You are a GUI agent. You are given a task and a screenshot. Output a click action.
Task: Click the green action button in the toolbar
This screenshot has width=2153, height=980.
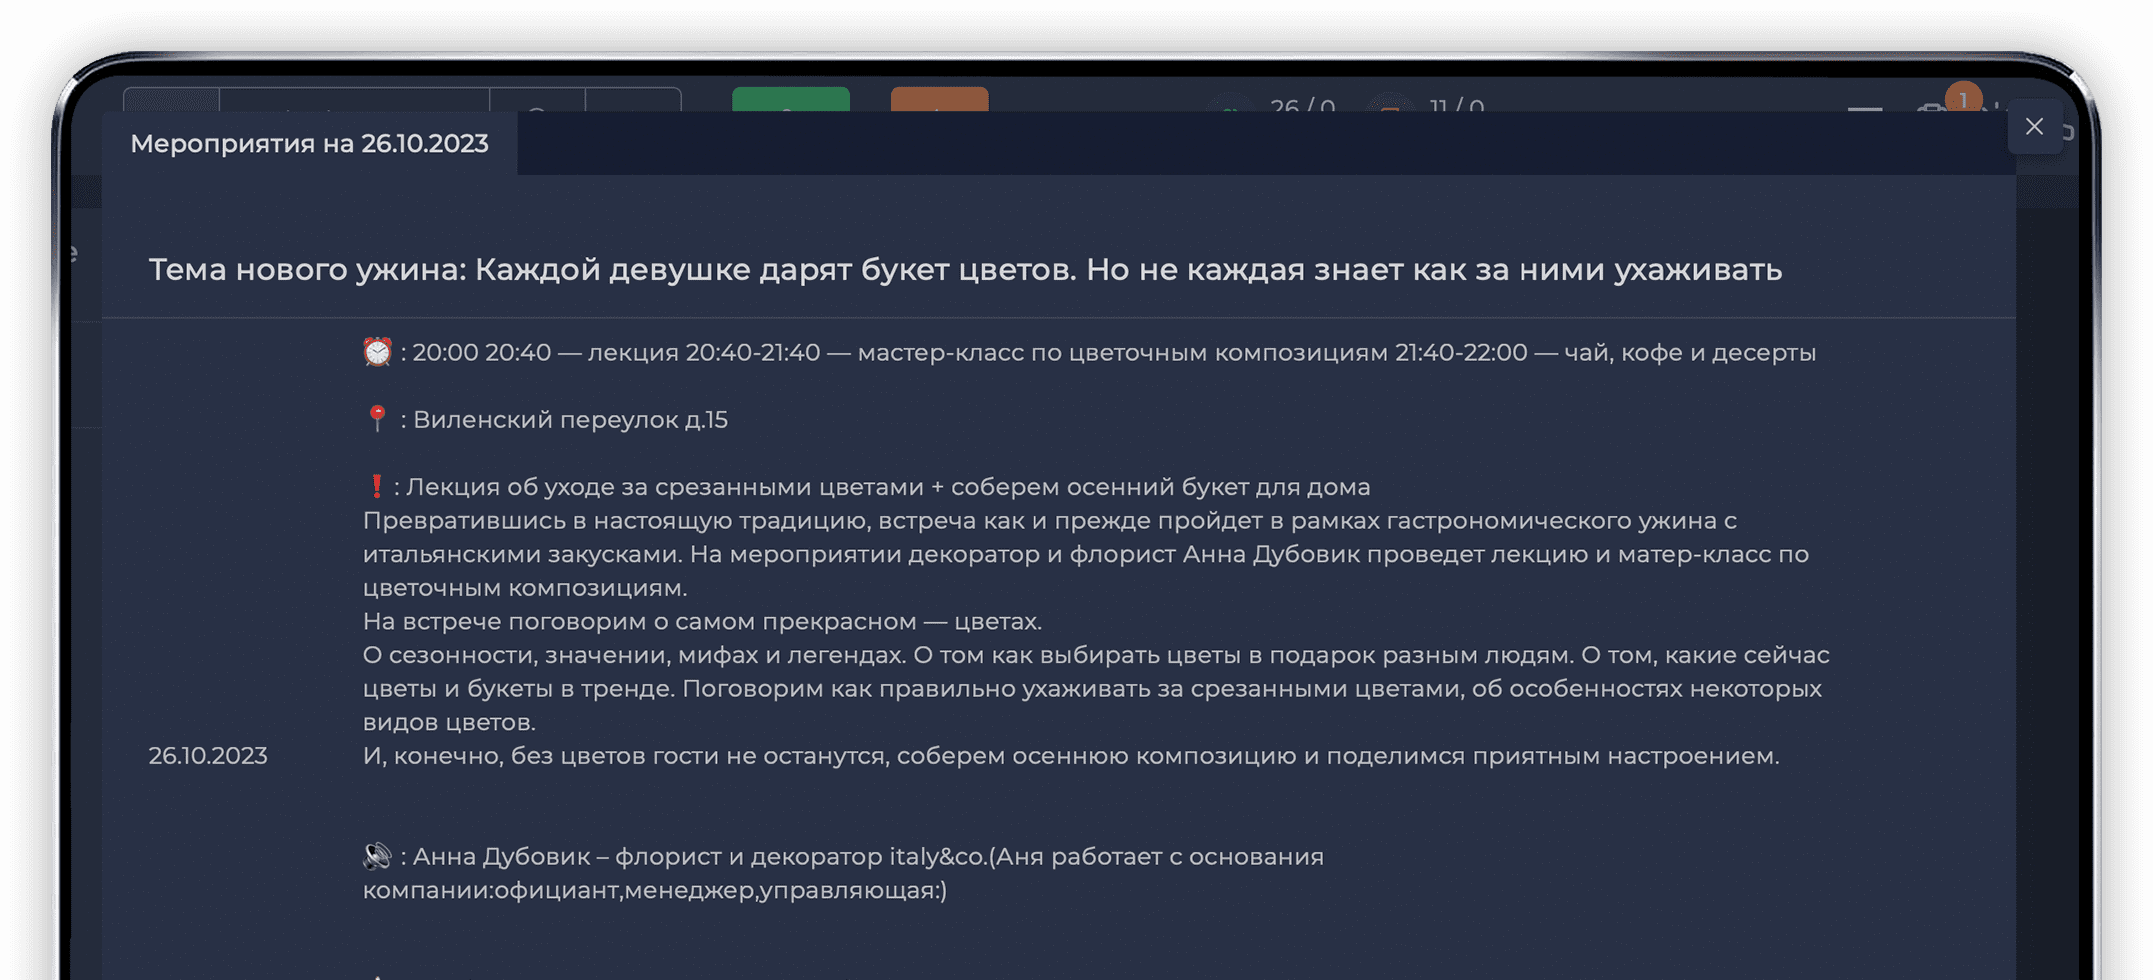tap(791, 103)
